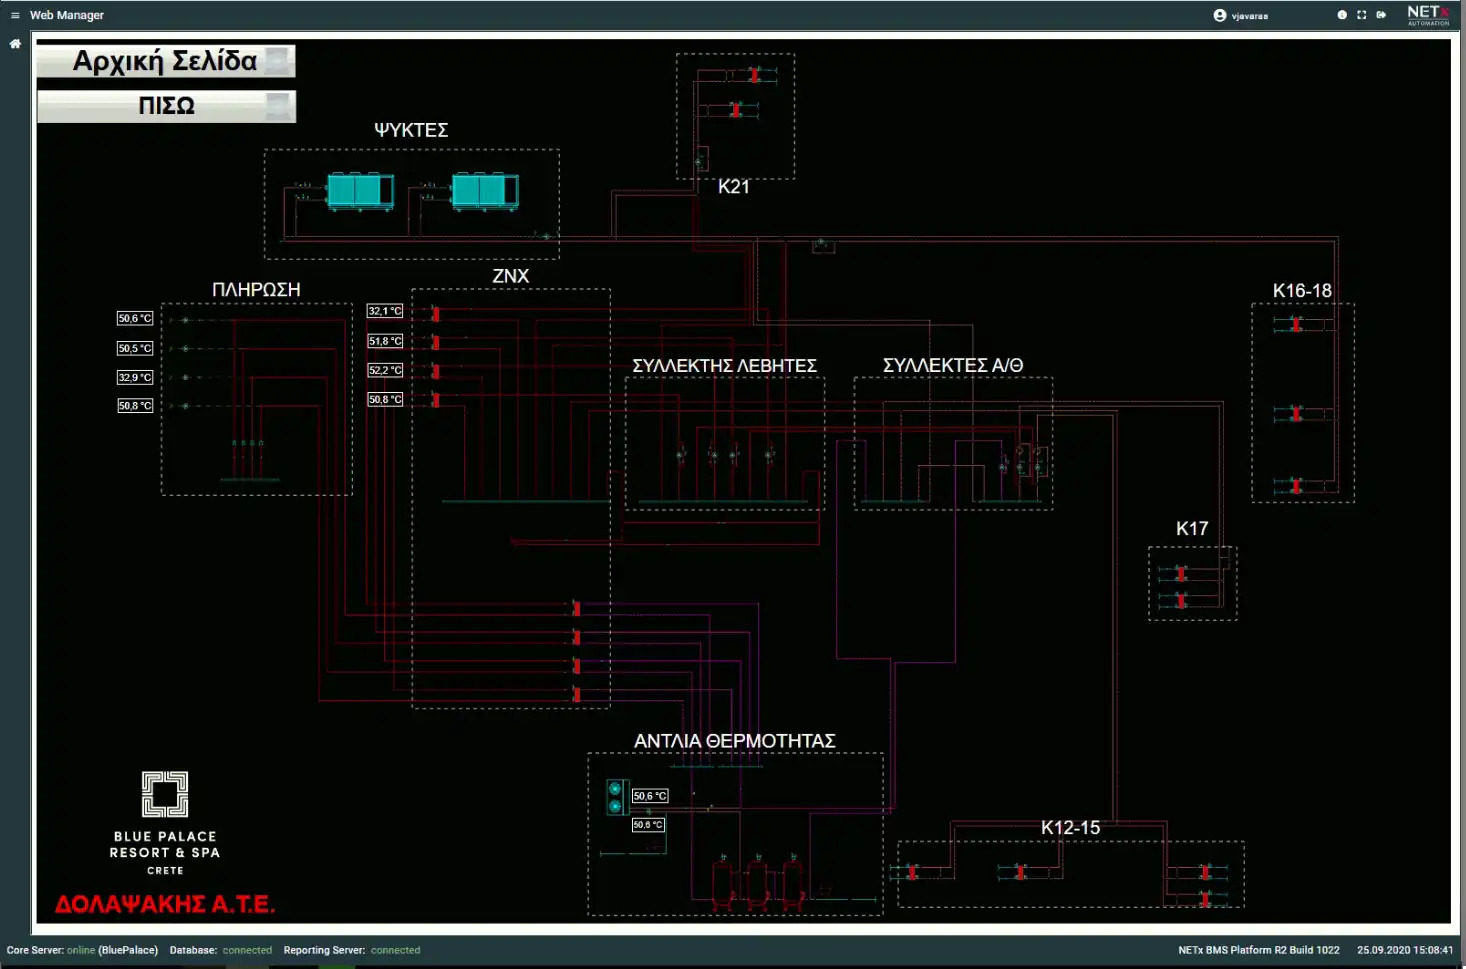
Task: Click the 50,6 °C reading beside ΠΛΗΡΩΣΗ
Action: [x=135, y=319]
